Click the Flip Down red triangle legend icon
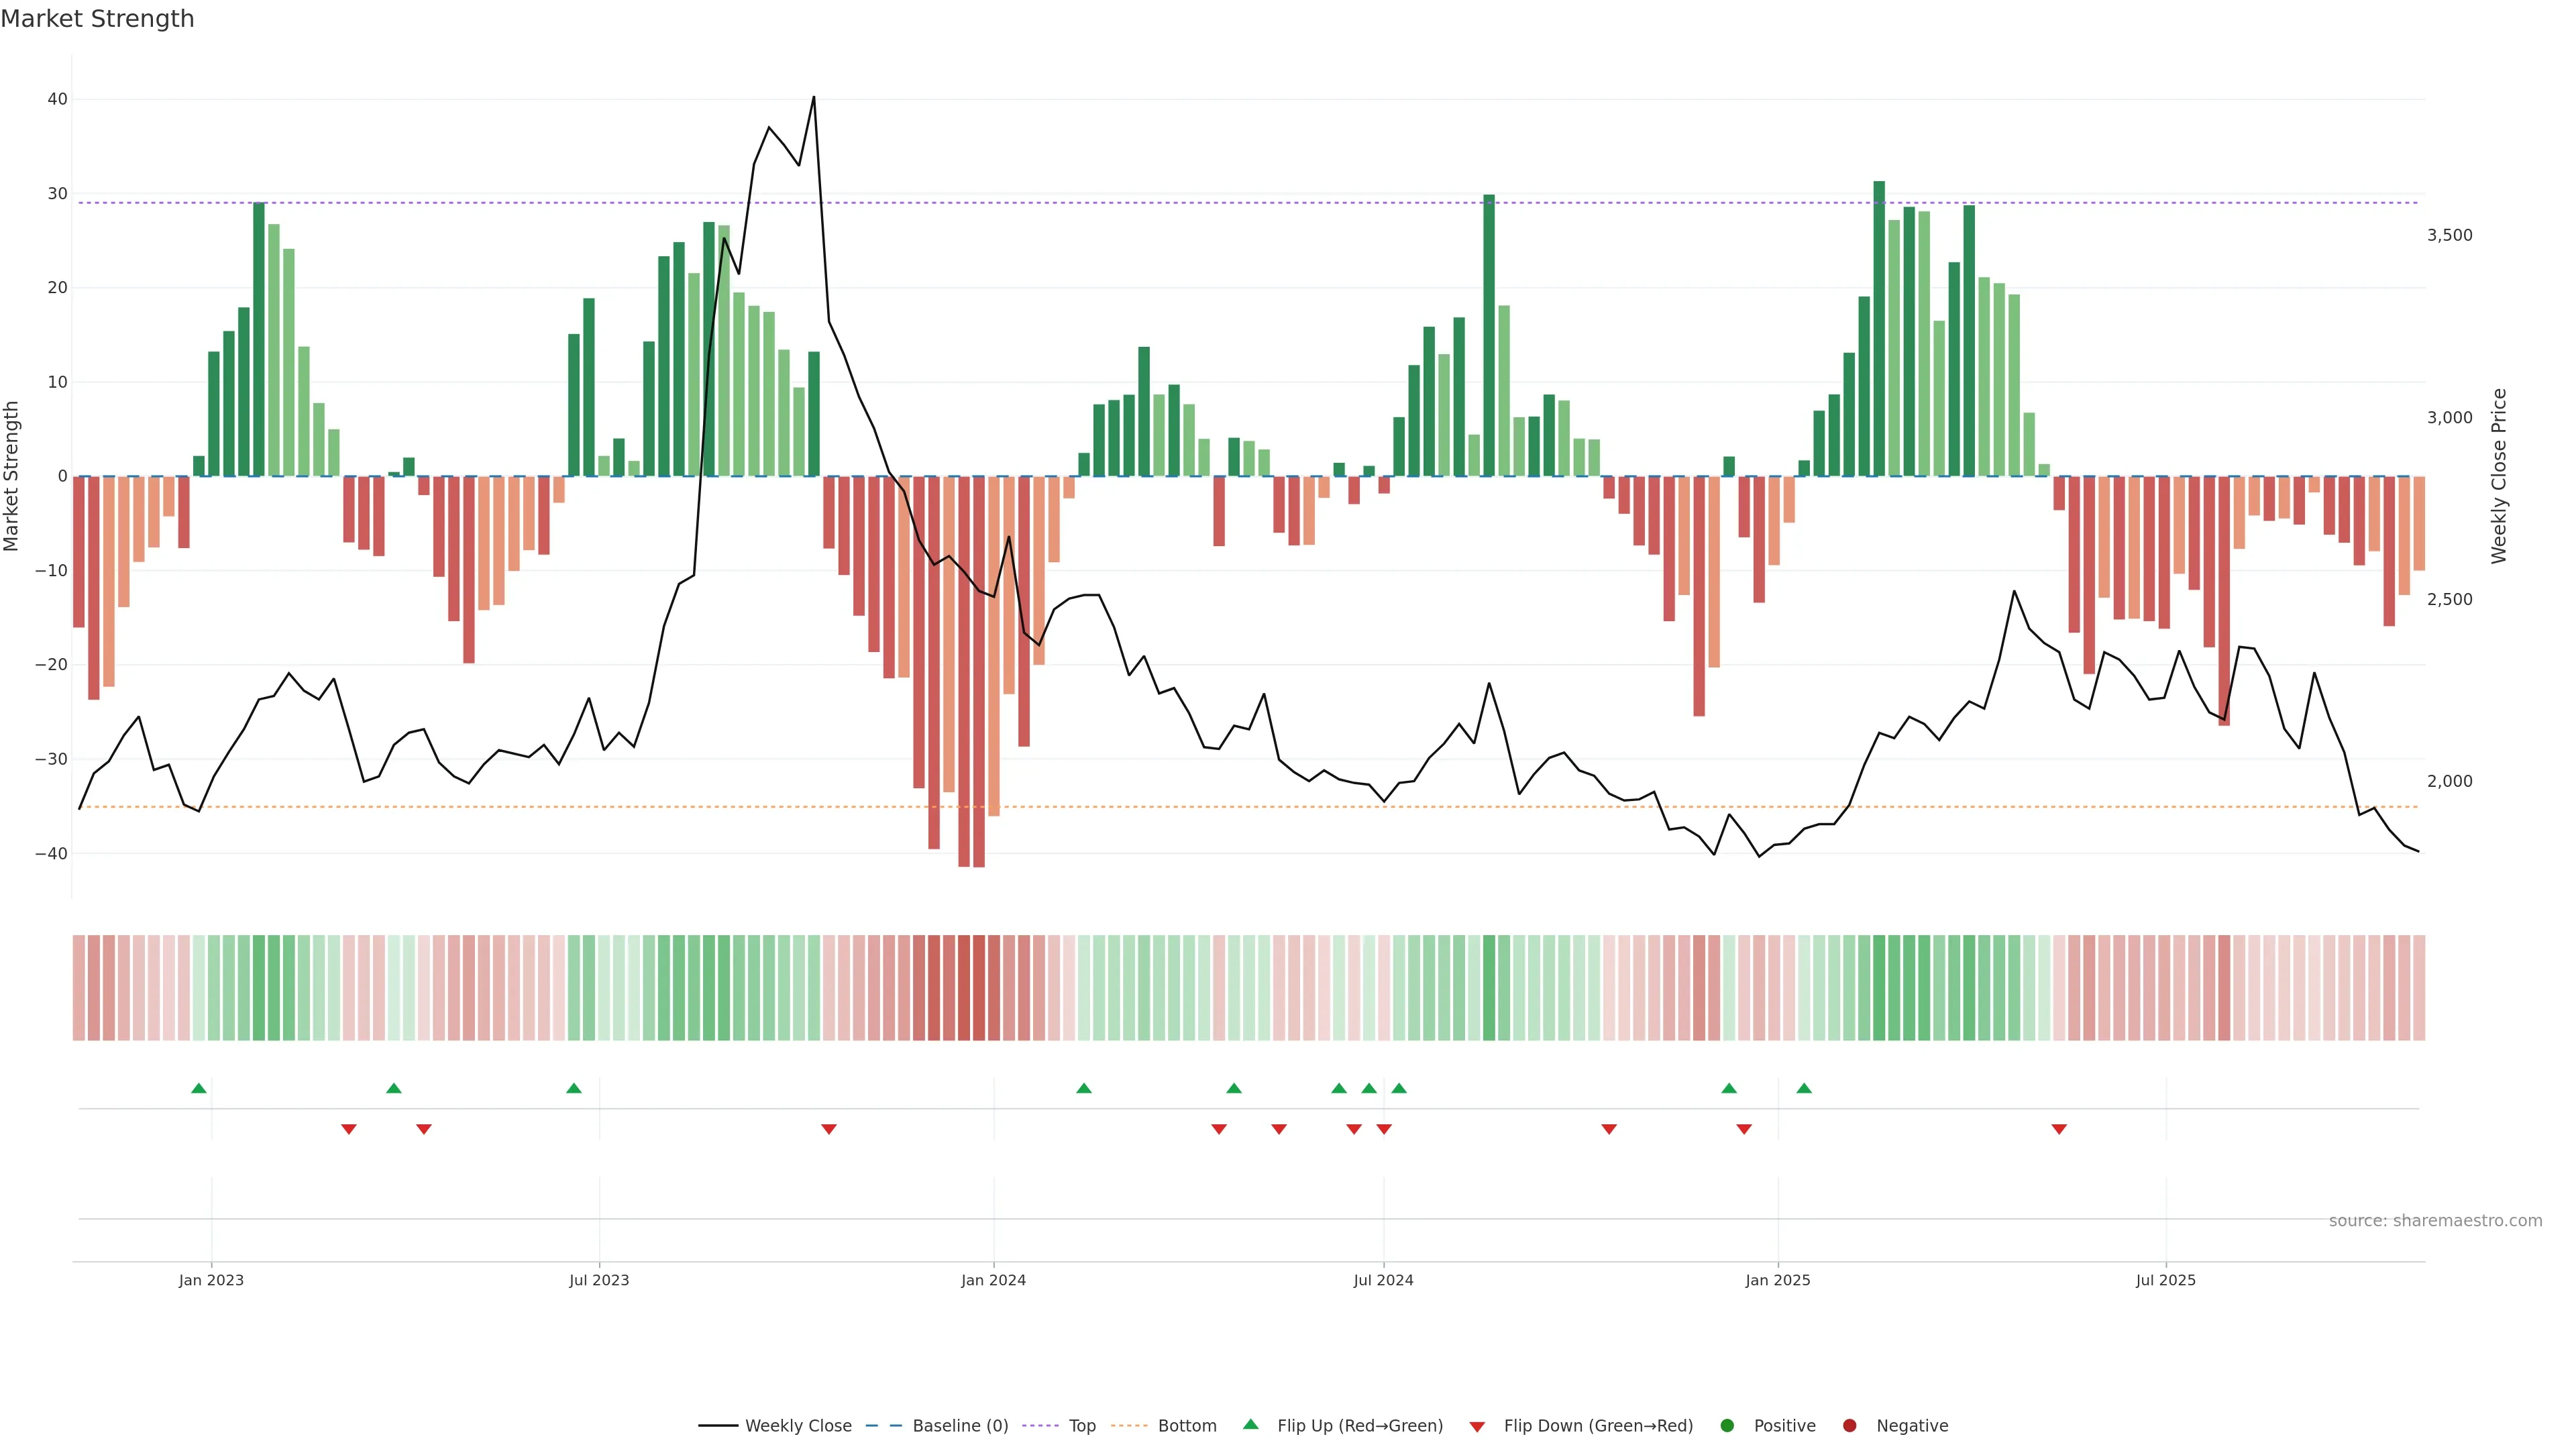Screen dimensions: 2576x1449 pos(1476,1427)
